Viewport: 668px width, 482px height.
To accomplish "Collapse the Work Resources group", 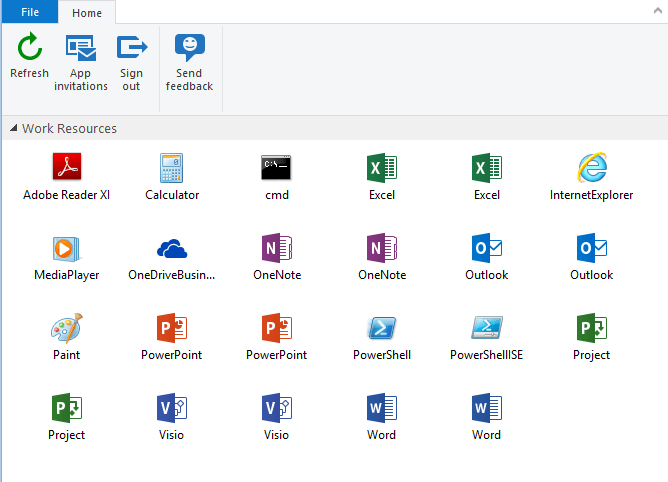I will tap(14, 128).
